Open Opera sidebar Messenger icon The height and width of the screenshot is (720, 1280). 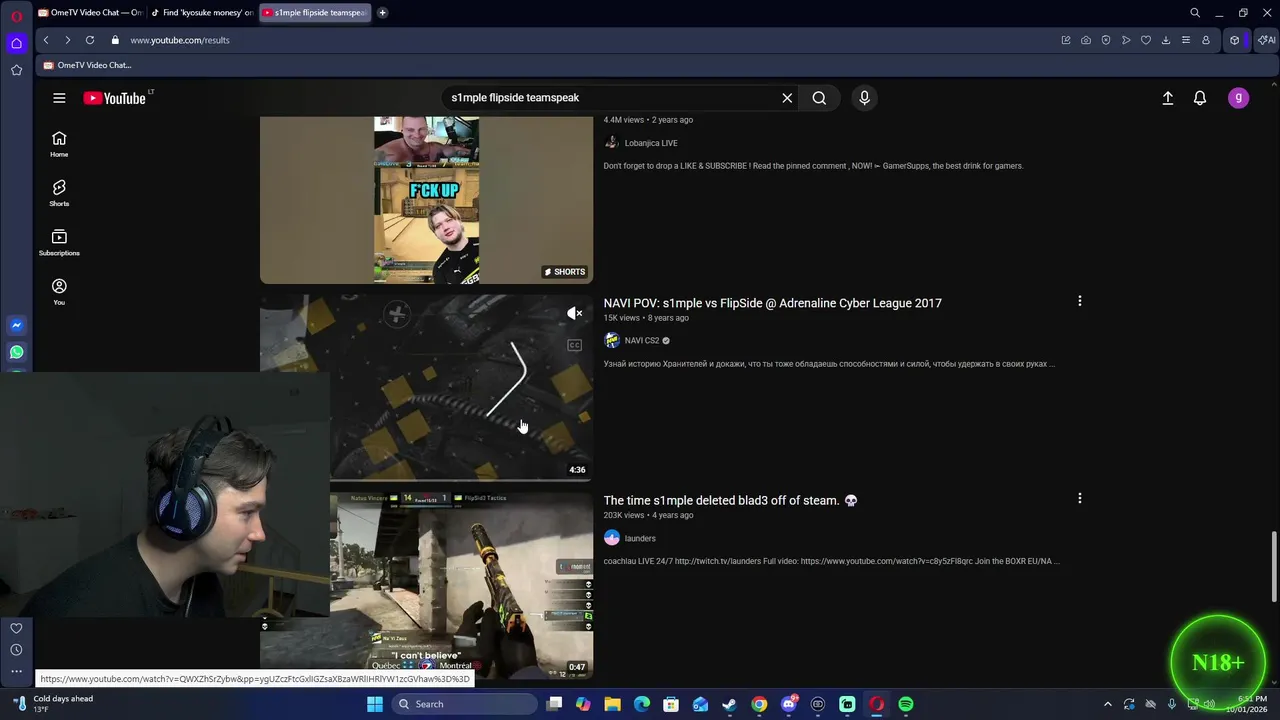(x=16, y=325)
